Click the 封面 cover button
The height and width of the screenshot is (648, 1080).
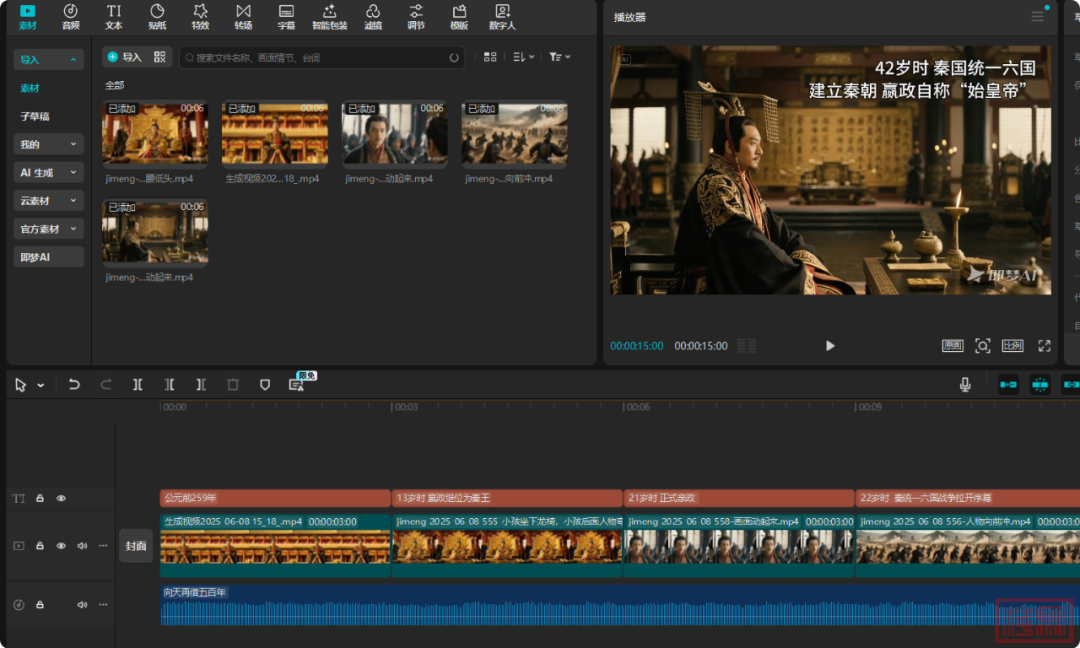[136, 545]
